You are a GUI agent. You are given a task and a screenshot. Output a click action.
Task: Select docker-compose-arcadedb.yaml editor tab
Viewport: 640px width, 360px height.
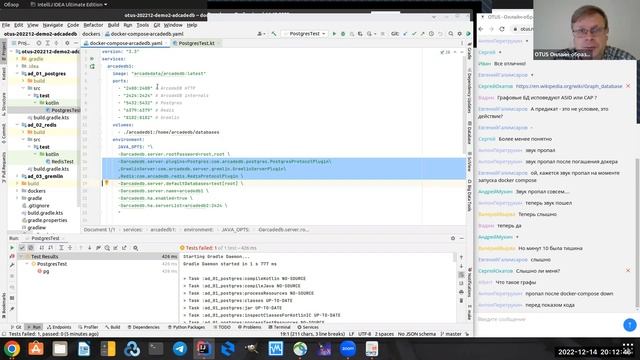(x=126, y=43)
